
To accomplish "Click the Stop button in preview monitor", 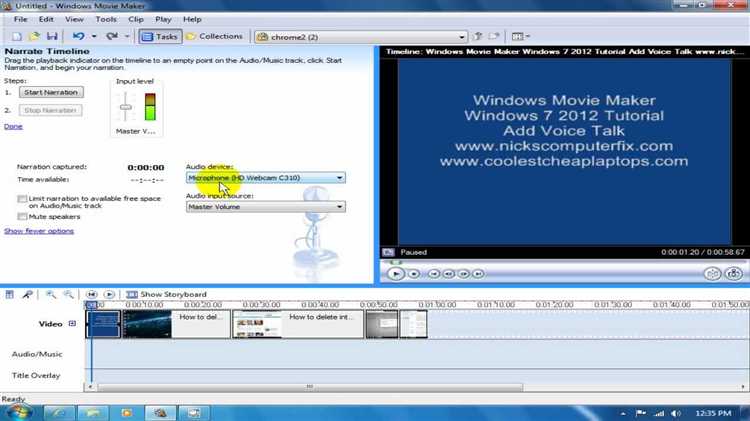I will click(x=414, y=274).
